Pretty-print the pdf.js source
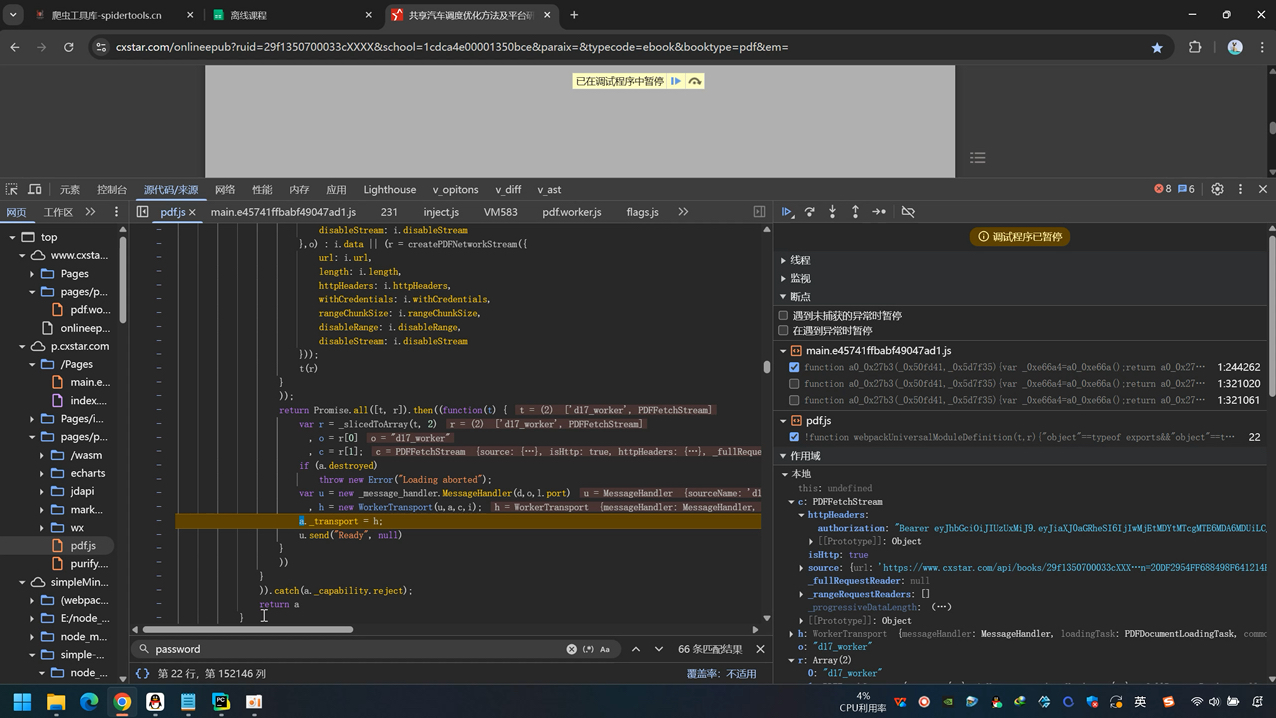 [142, 674]
